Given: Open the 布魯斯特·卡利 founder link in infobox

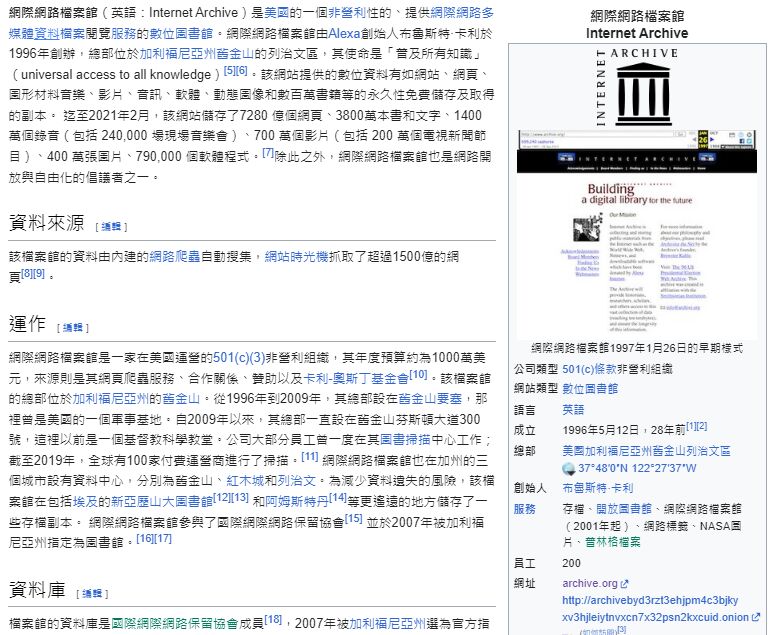Looking at the screenshot, I should point(597,488).
